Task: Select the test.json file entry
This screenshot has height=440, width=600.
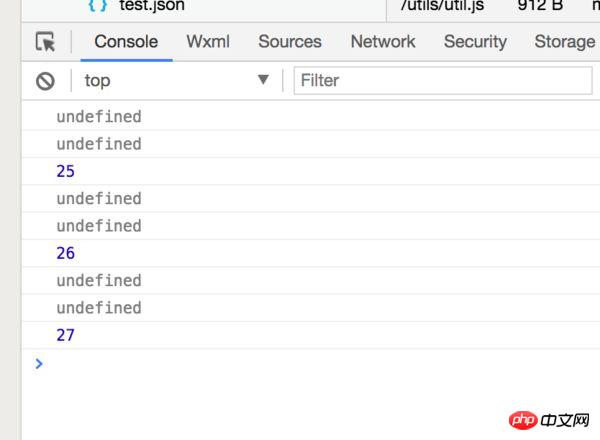Action: (152, 5)
